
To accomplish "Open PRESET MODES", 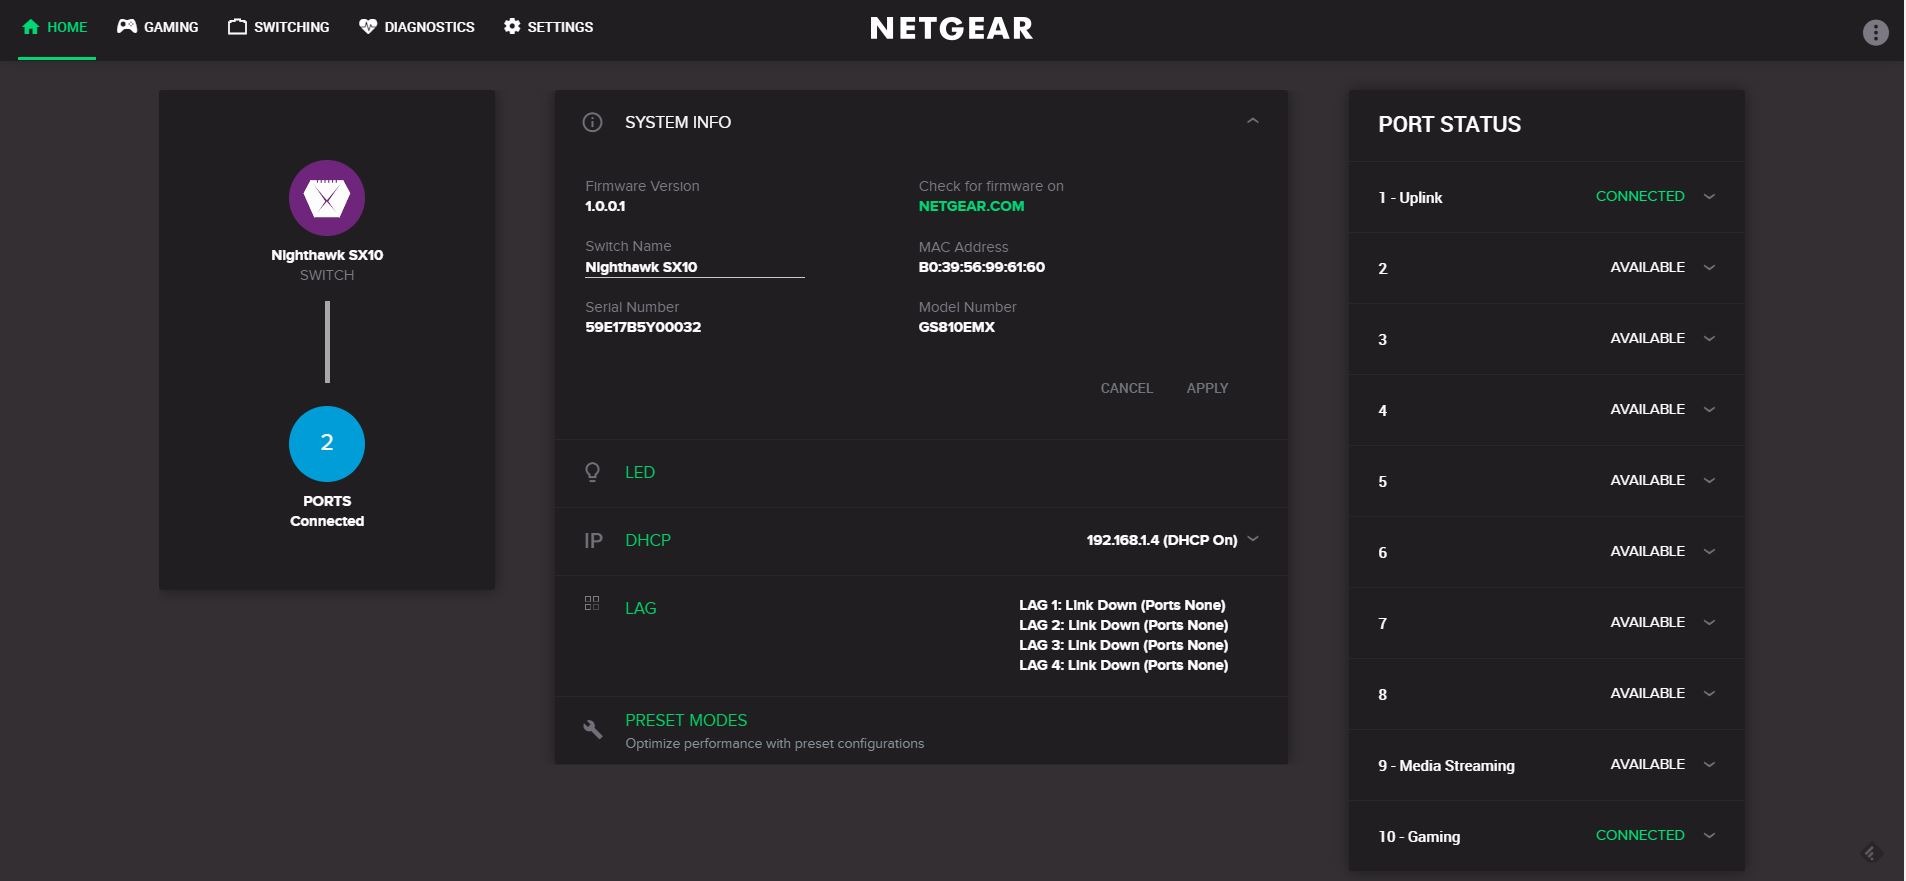I will (x=686, y=720).
